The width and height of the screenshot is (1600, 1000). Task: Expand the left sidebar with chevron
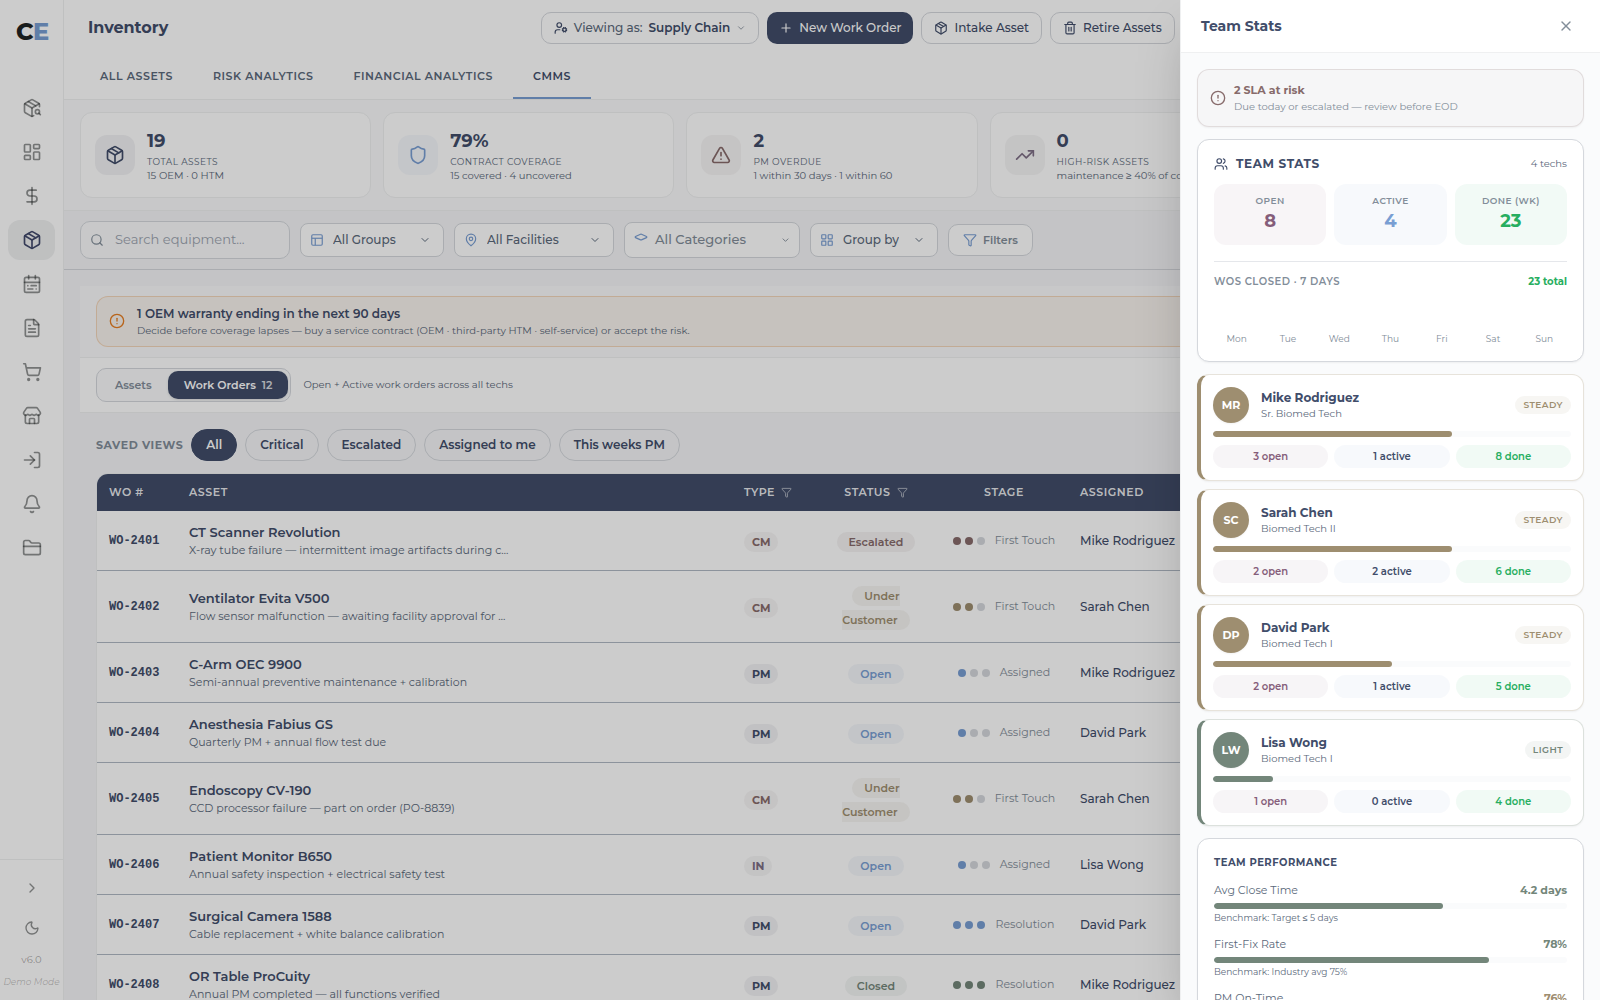[32, 888]
